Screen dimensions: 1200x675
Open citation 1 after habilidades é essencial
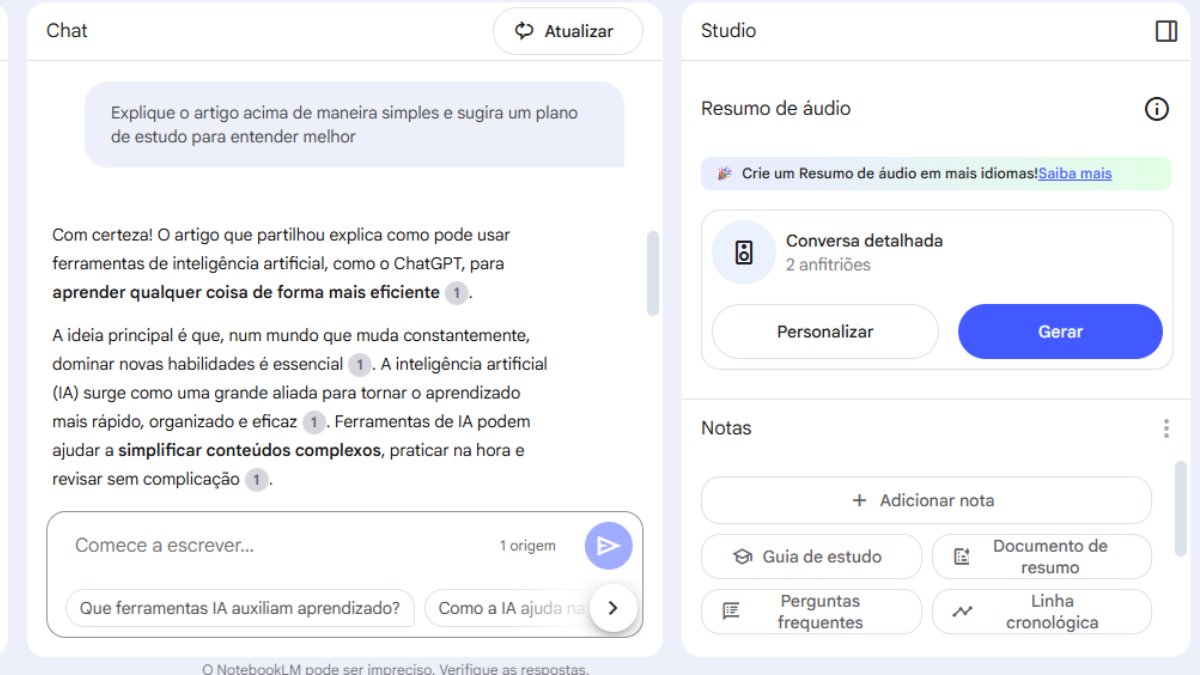pos(359,365)
